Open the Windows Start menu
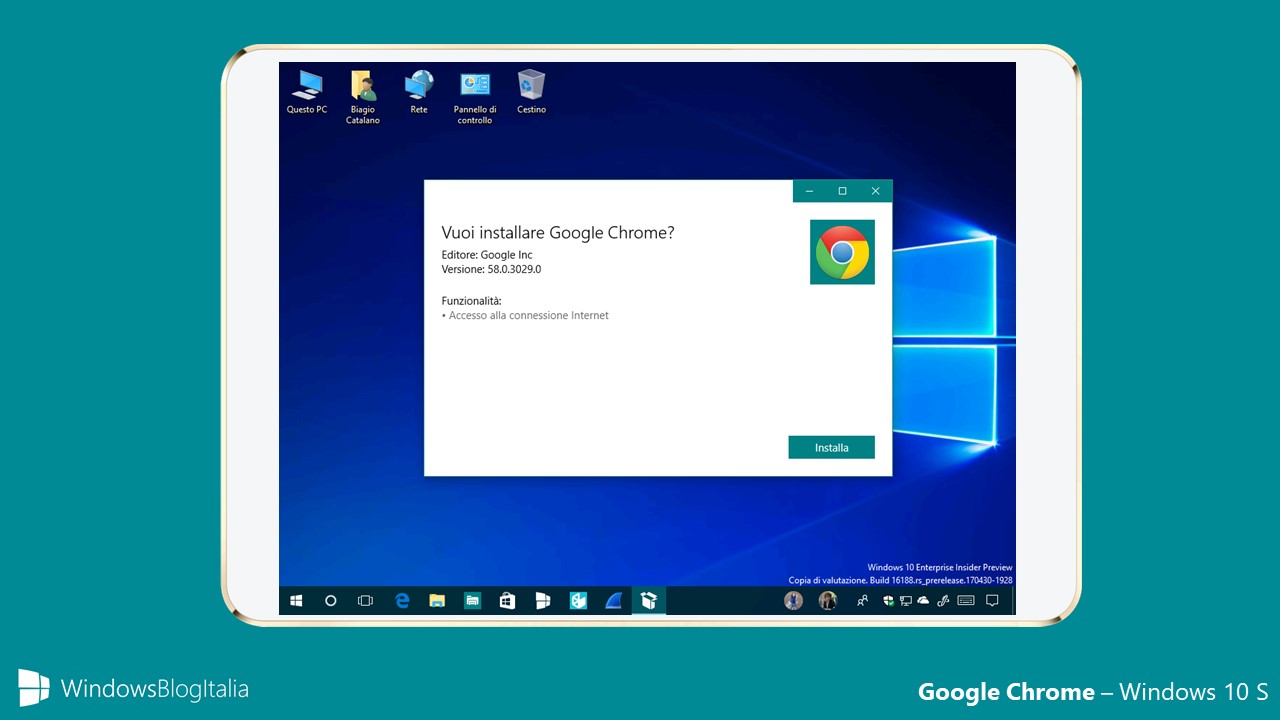Image resolution: width=1280 pixels, height=720 pixels. 296,601
